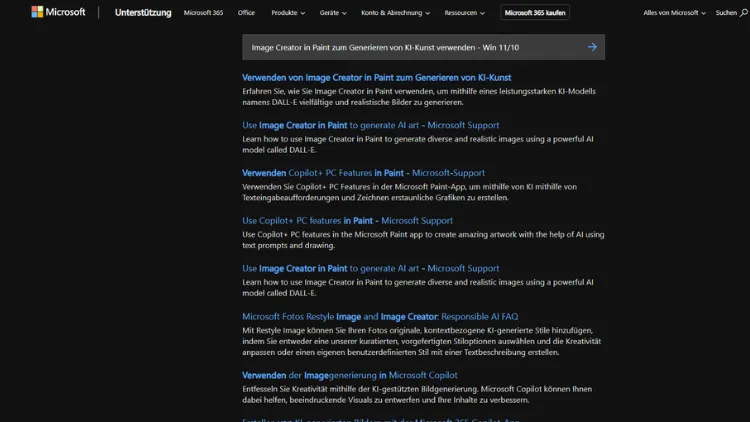Click description starting Use Copilot+ PC features in the Microsoft Paint
The image size is (750, 422).
coord(423,240)
